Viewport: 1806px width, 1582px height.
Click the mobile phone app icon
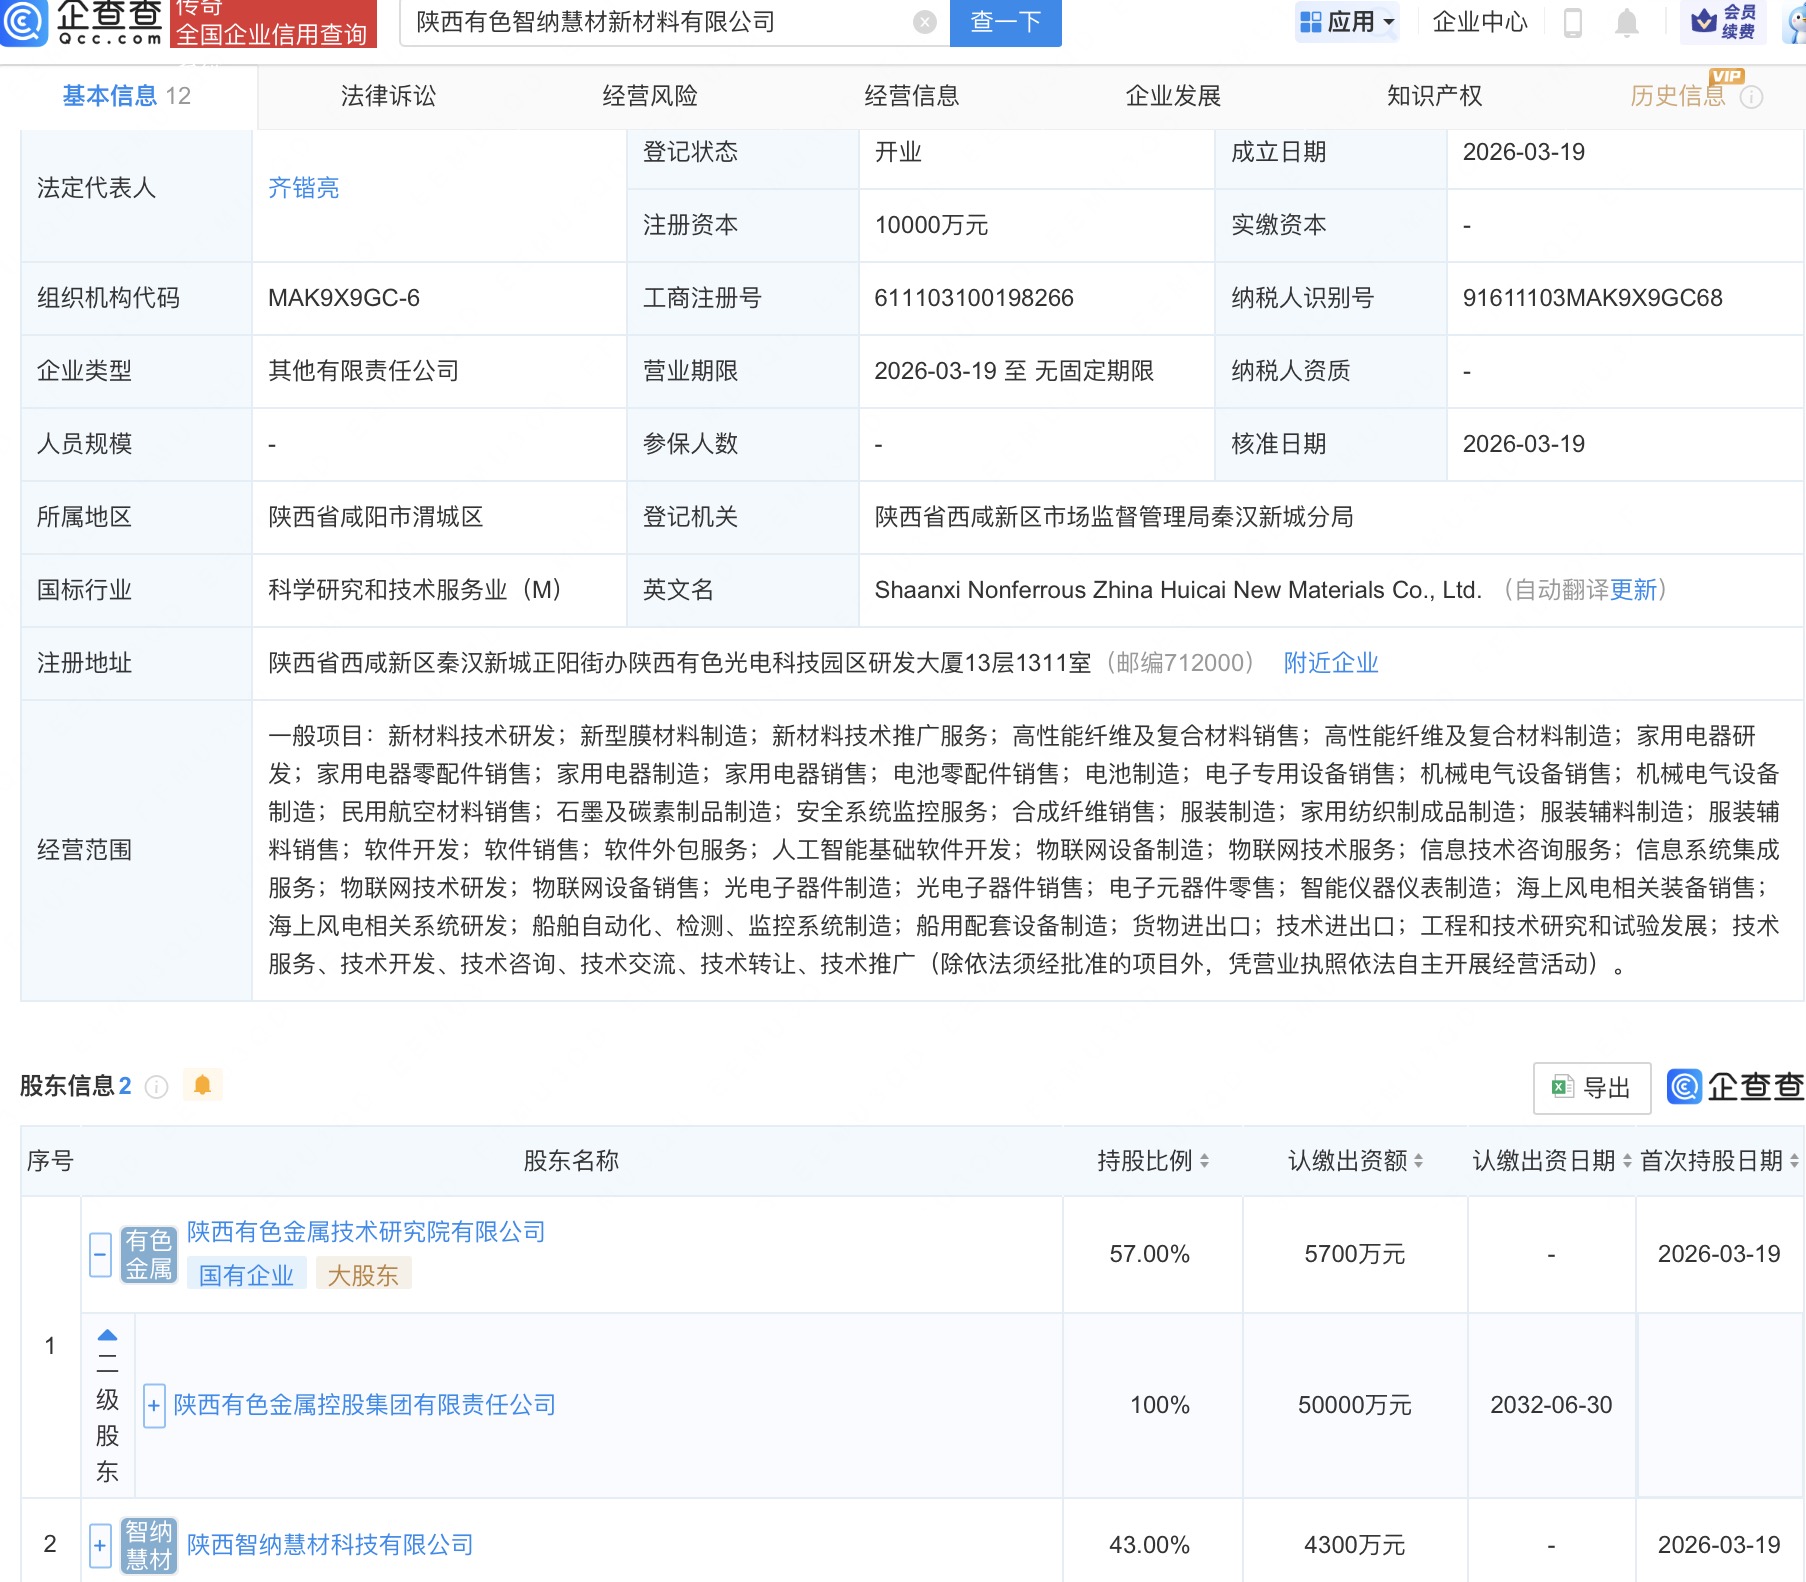1575,22
